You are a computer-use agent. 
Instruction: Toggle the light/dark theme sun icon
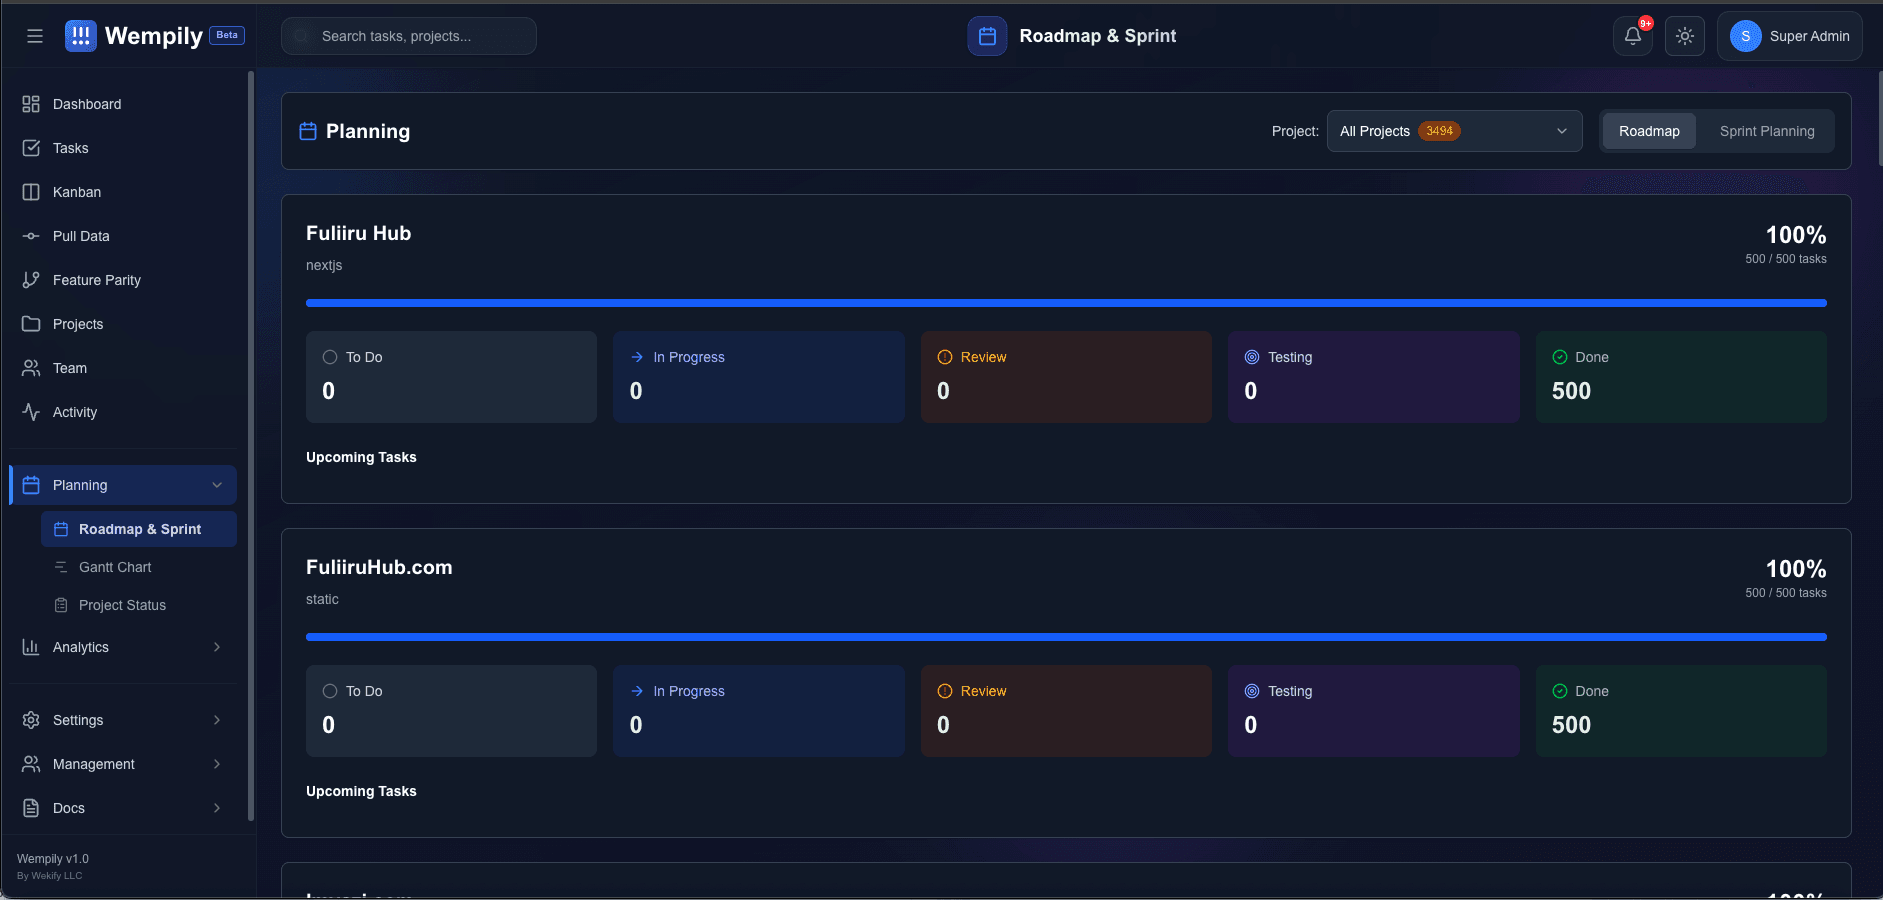tap(1685, 36)
